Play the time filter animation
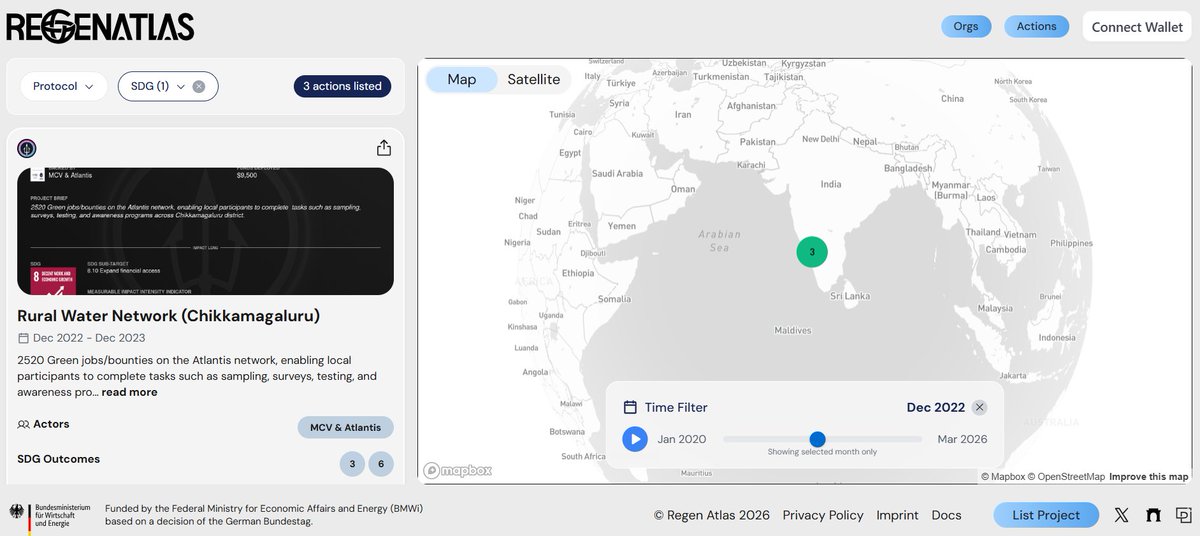This screenshot has height=536, width=1200. [x=635, y=439]
